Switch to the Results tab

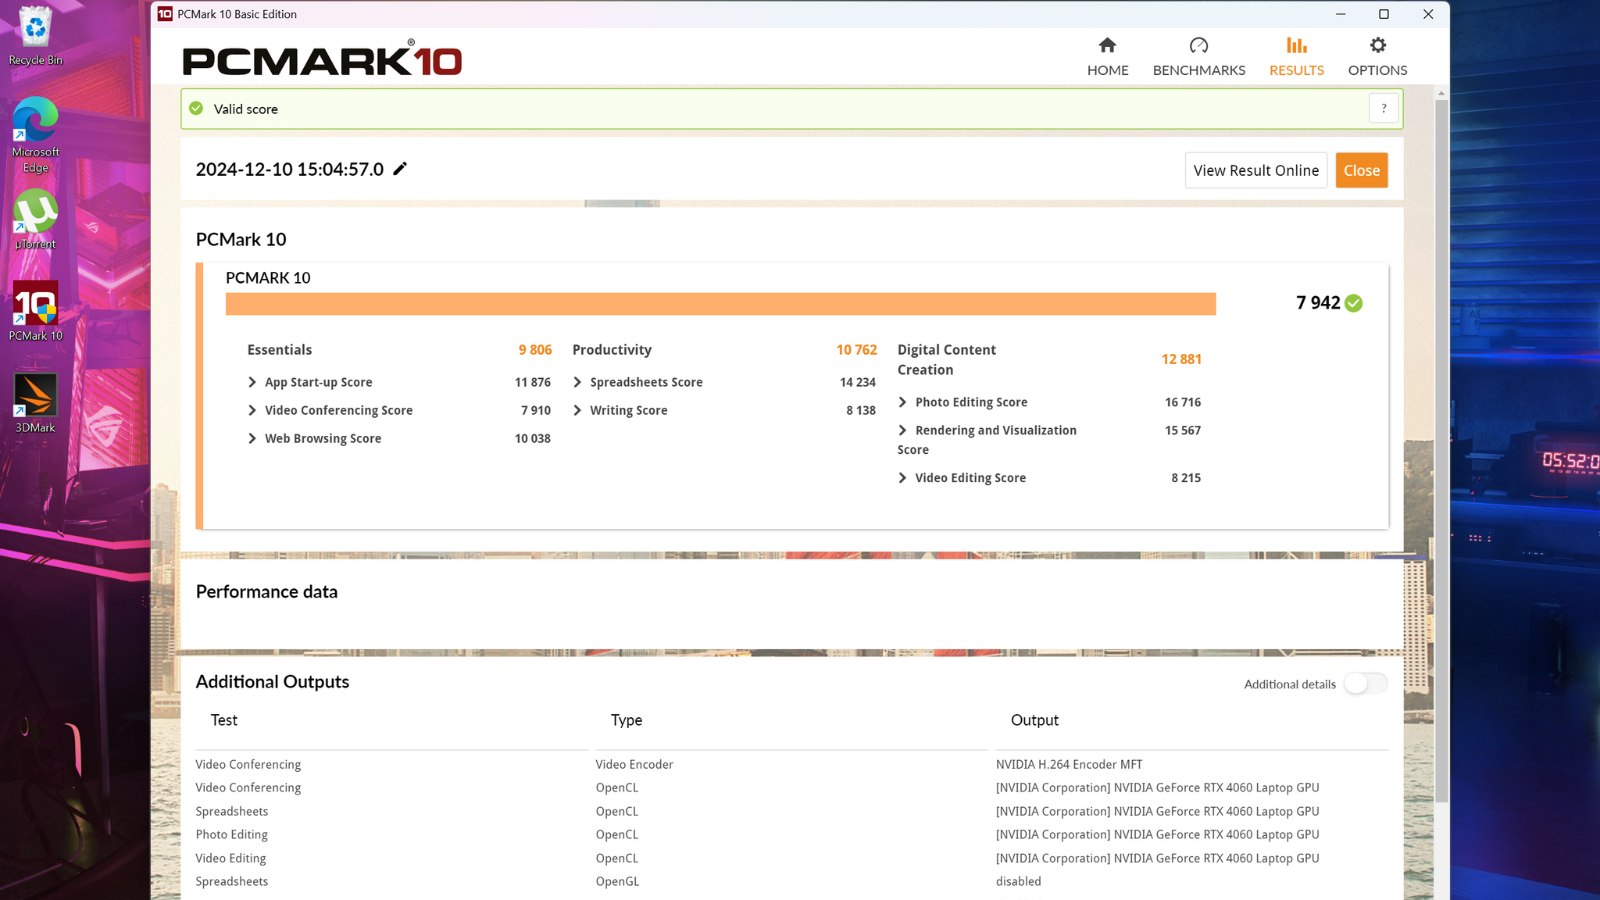(x=1296, y=56)
